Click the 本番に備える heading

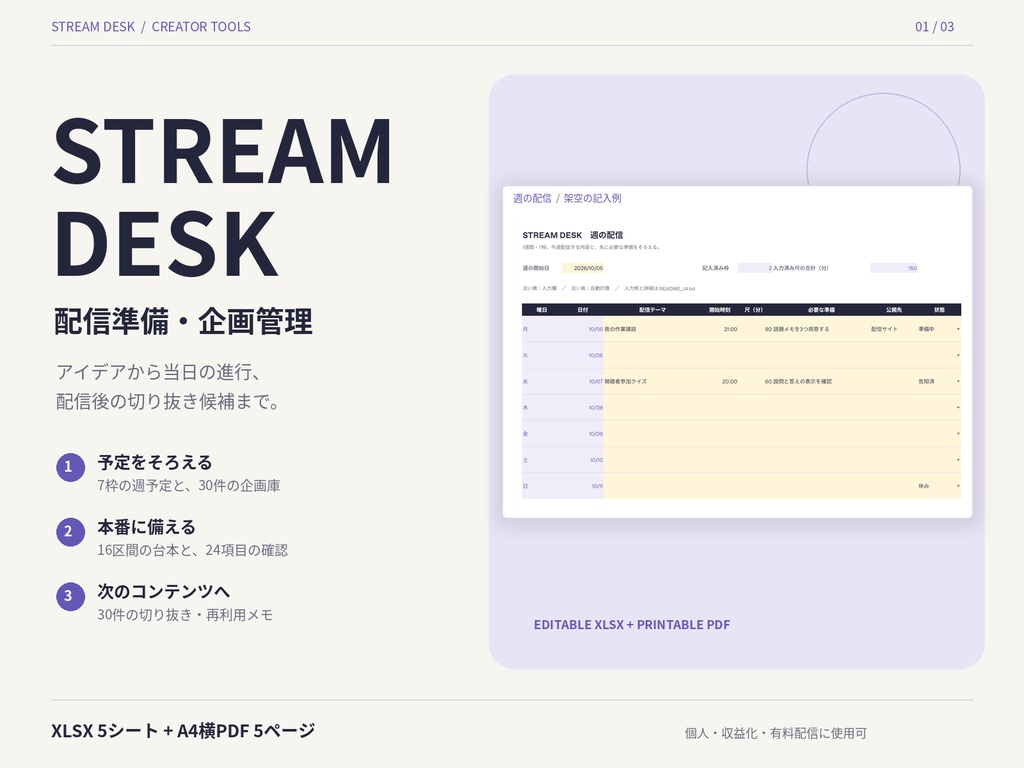pyautogui.click(x=146, y=527)
